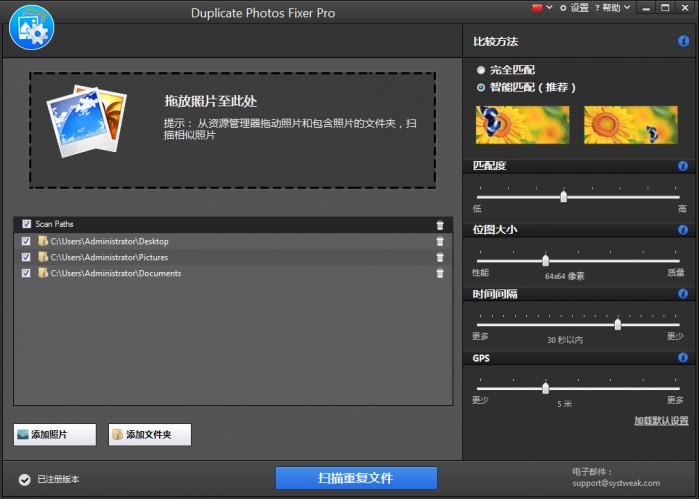Screen dimensions: 699x499
Task: Toggle the Scan Paths select-all checkbox
Action: point(27,224)
